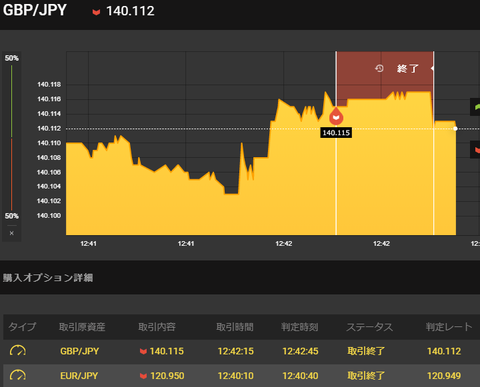Open the 購入オプション詳細 section header
Screen dimensions: 480x387
(48, 278)
